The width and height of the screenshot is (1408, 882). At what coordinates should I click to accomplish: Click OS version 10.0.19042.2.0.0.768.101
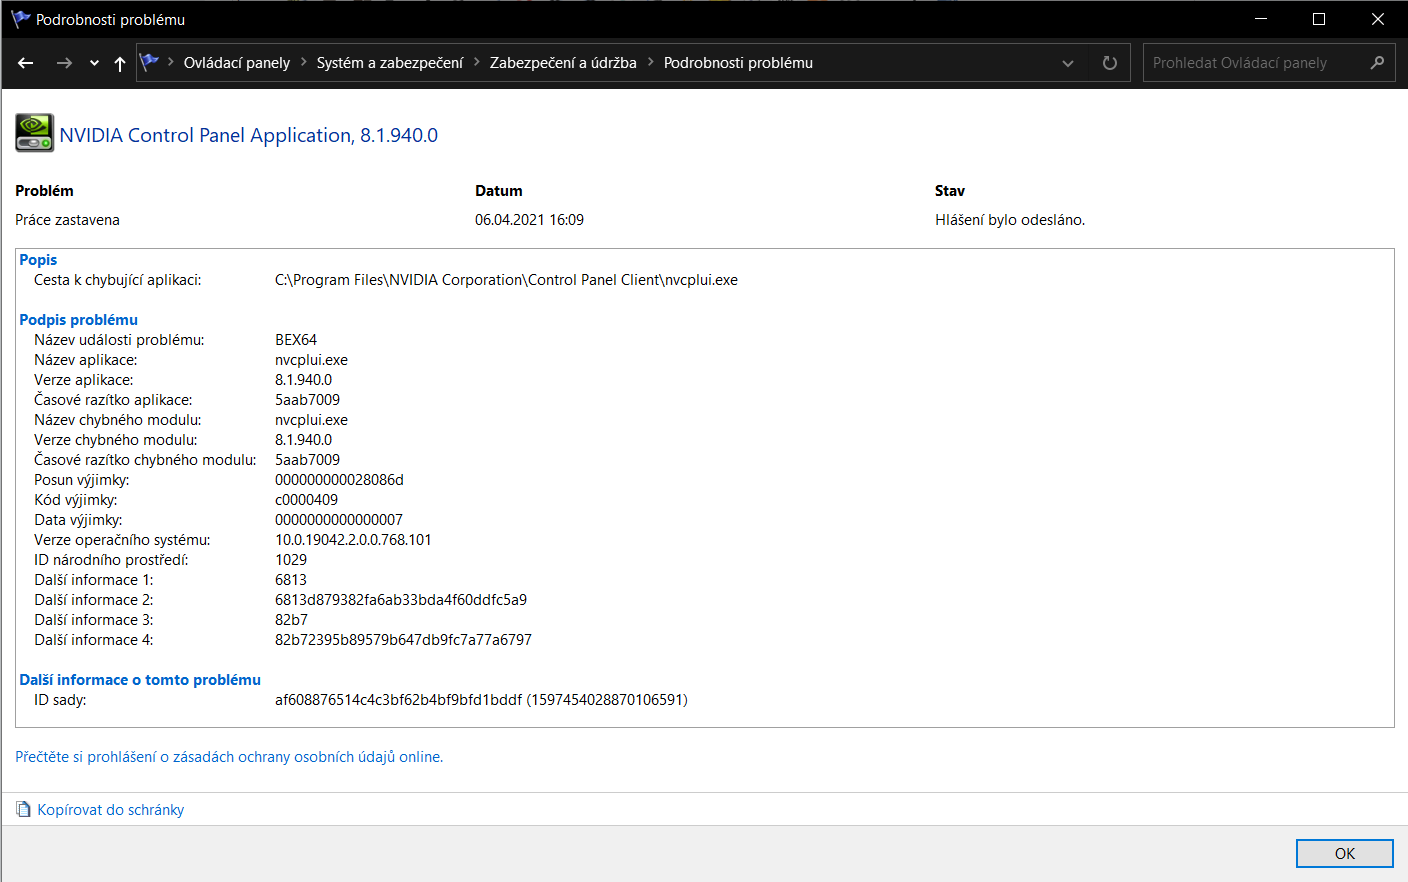354,540
